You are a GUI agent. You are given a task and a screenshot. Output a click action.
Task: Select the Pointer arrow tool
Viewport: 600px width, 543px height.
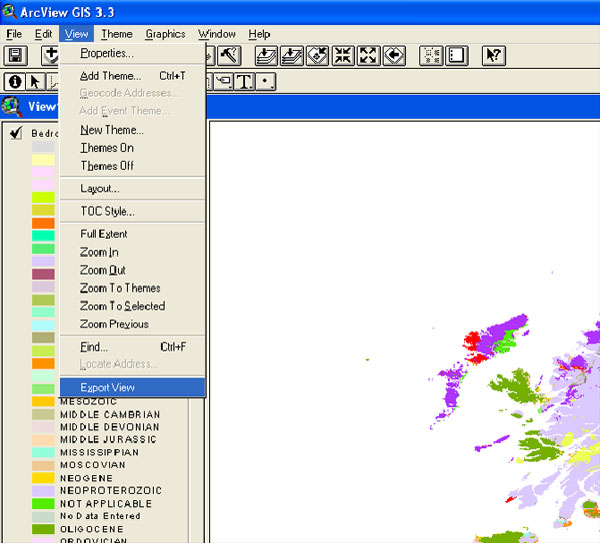coord(35,82)
